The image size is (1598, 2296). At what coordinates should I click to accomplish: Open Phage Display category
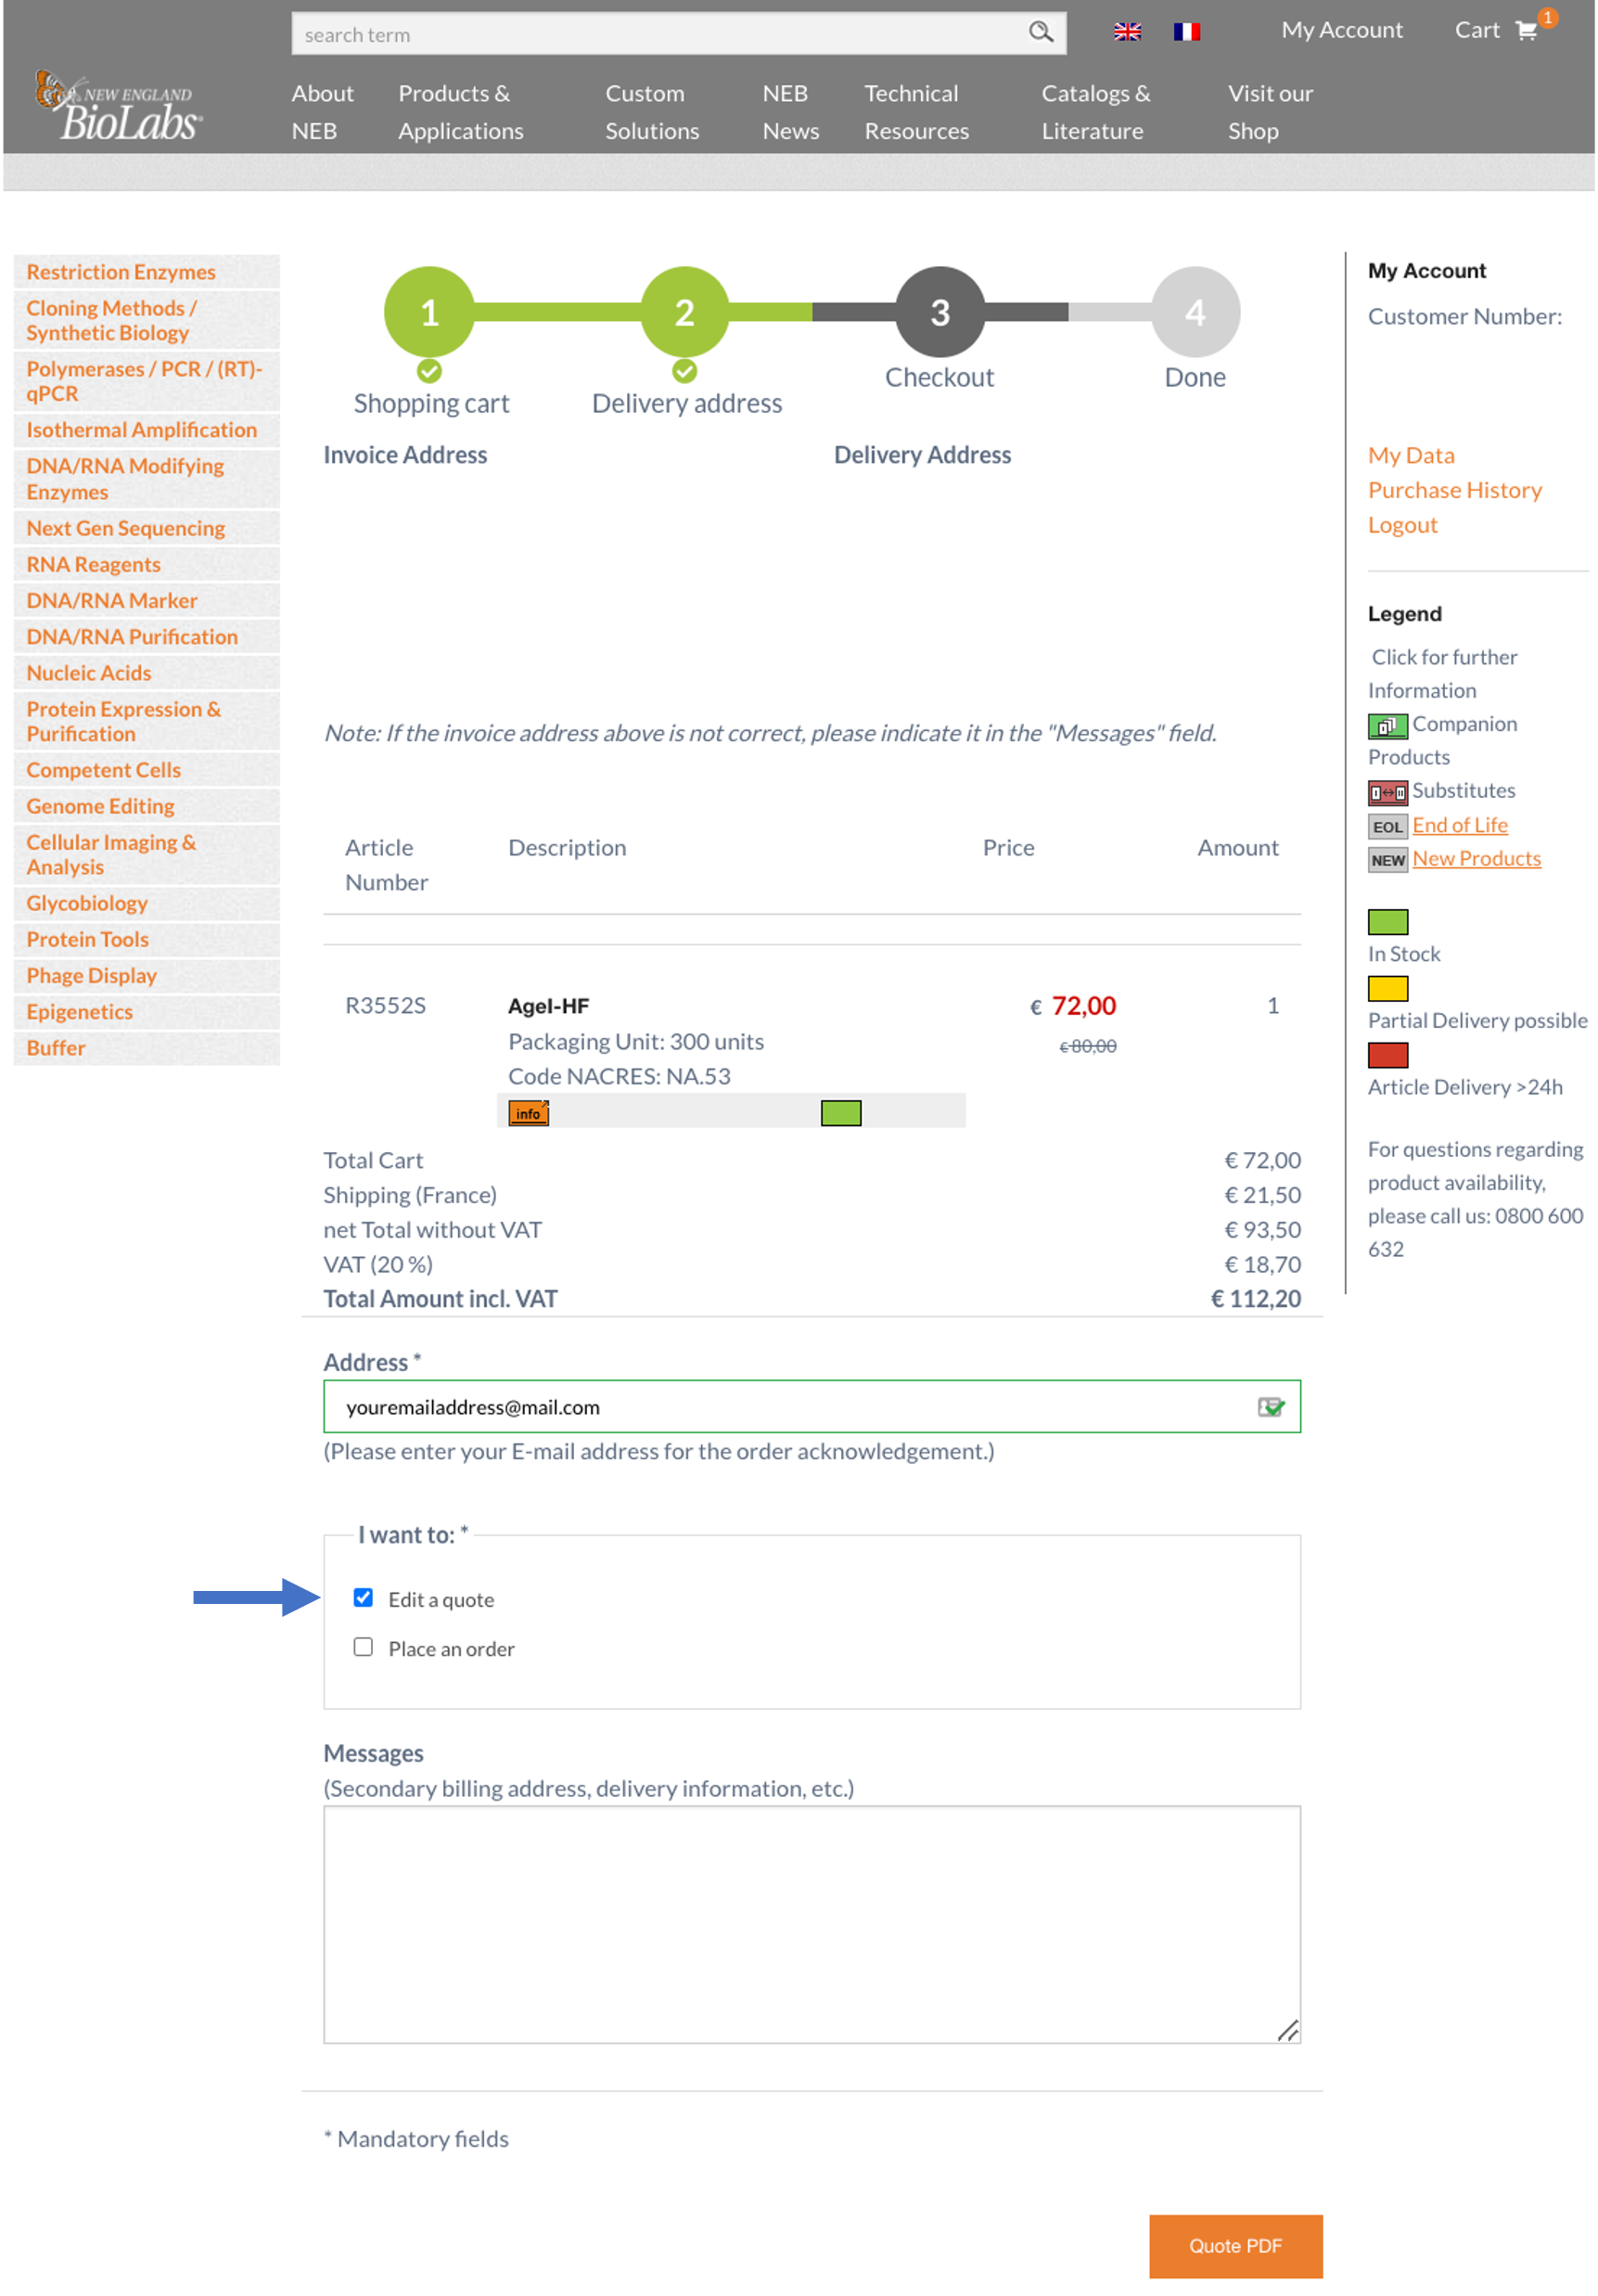click(x=147, y=975)
